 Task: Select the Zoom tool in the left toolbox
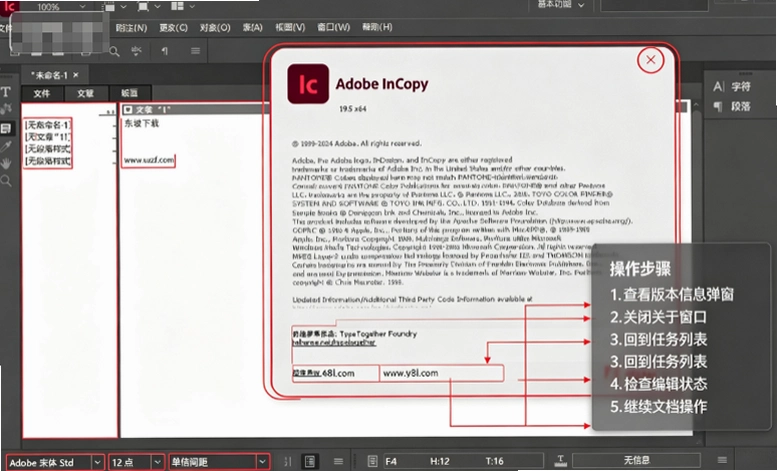6,180
